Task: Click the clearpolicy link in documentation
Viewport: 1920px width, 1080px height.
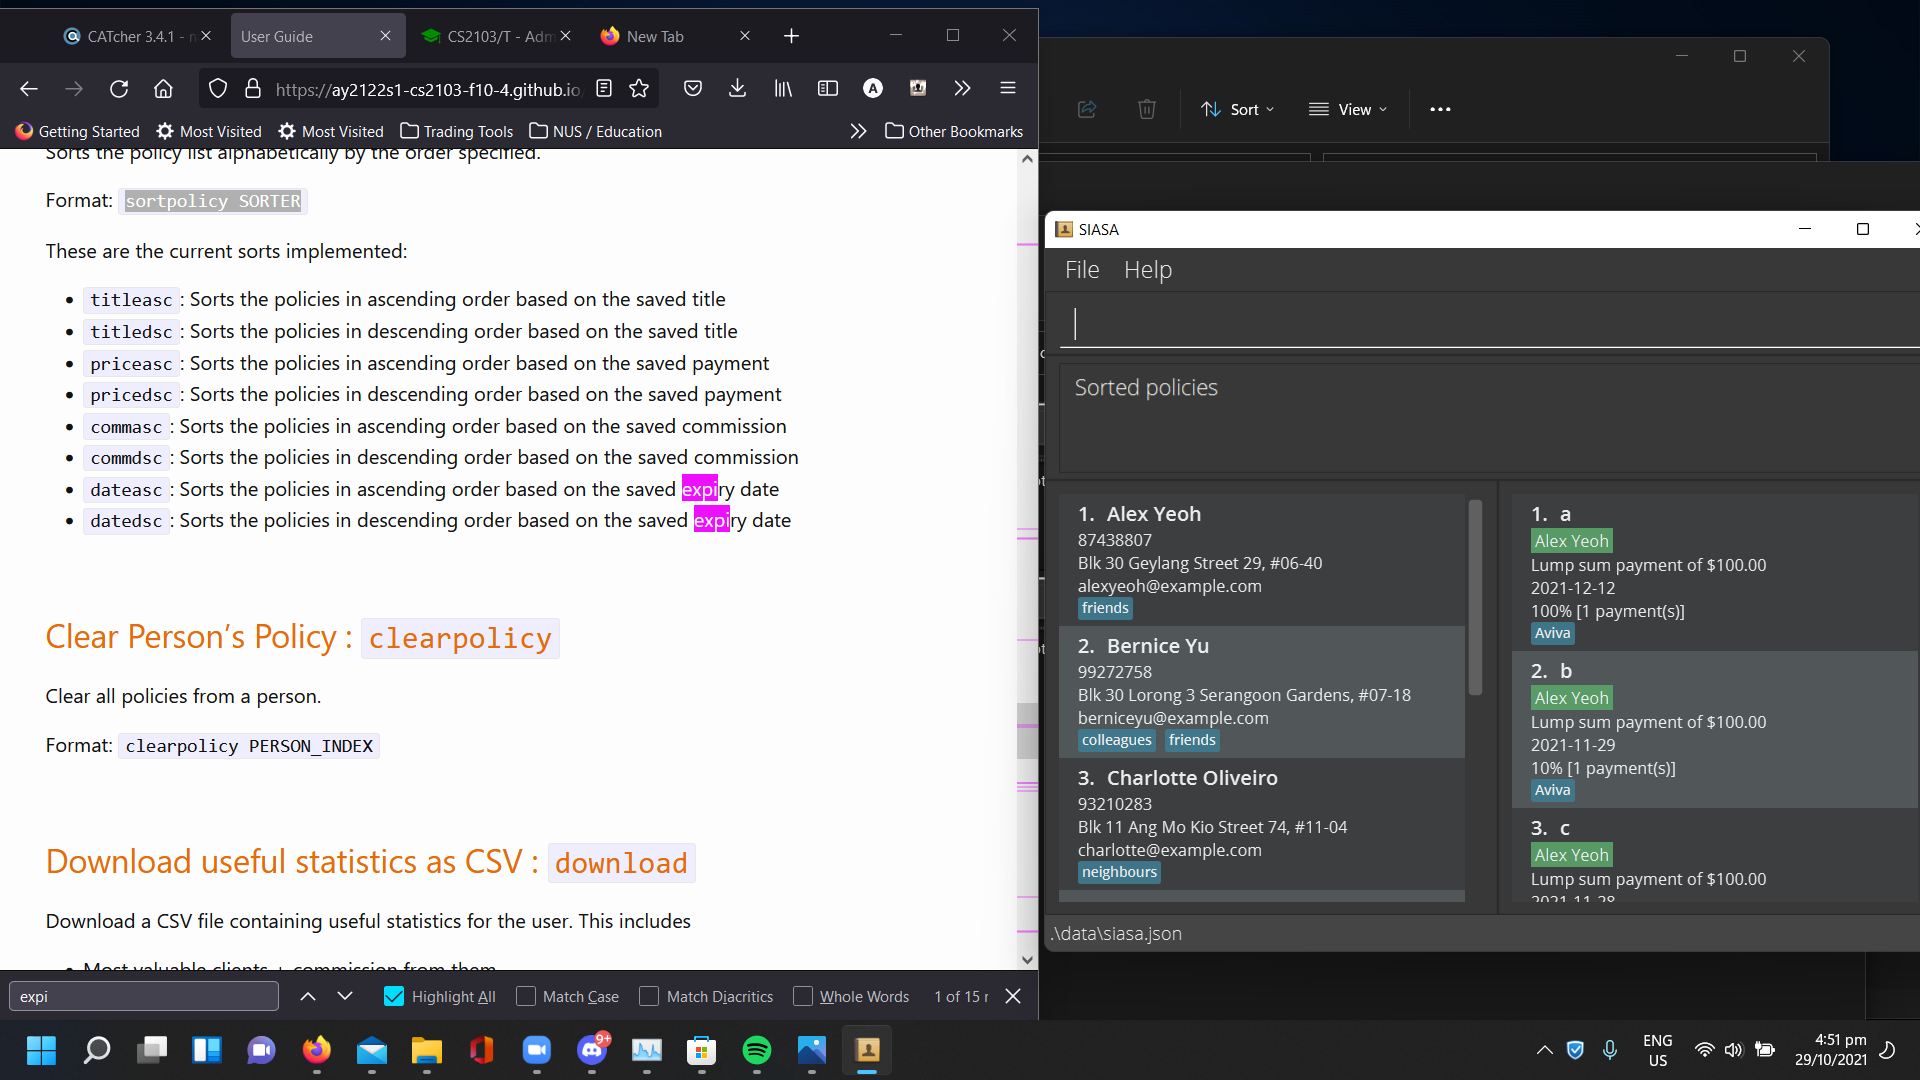Action: (458, 637)
